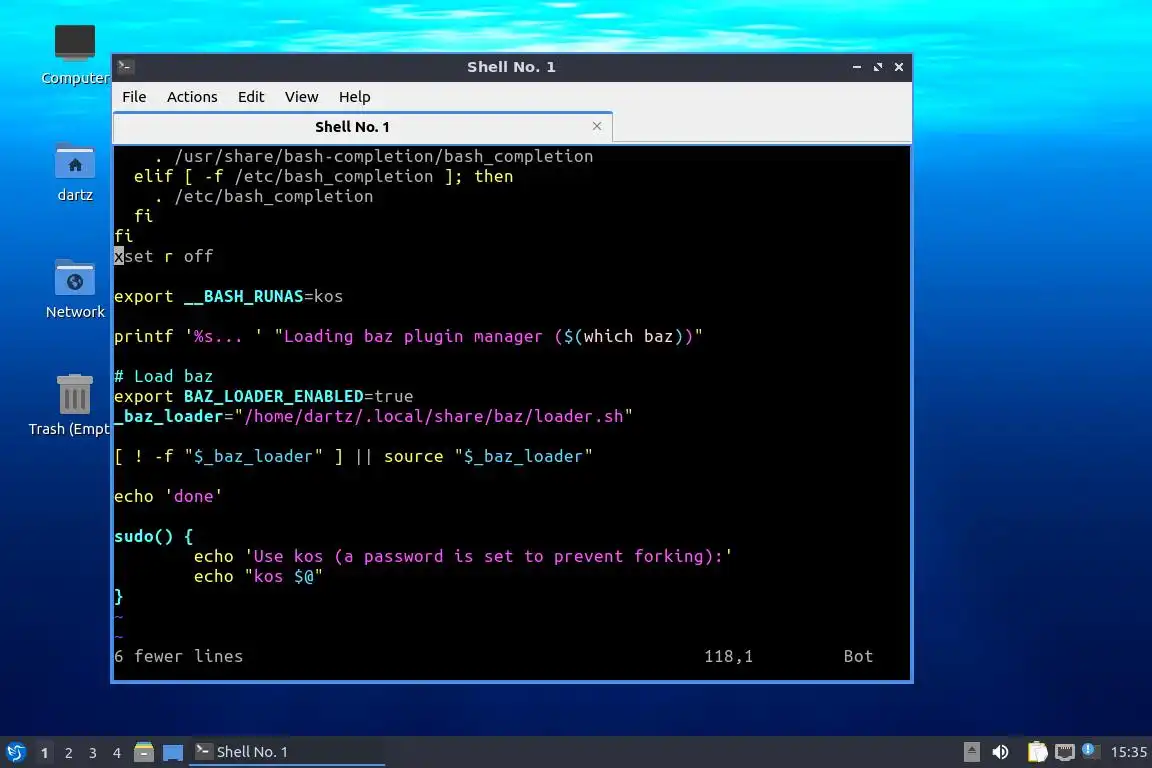
Task: Click the show desktop taskbar icon
Action: (x=173, y=752)
